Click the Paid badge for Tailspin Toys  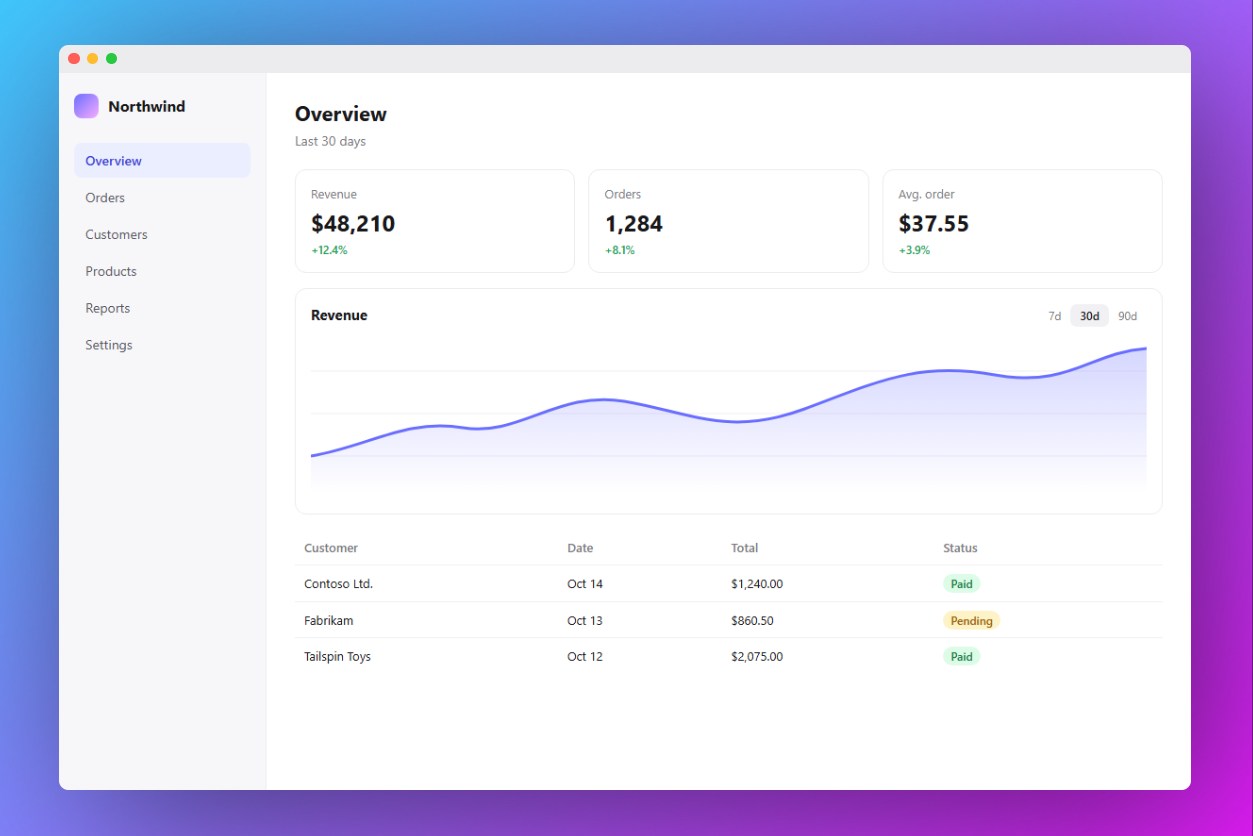pyautogui.click(x=962, y=657)
